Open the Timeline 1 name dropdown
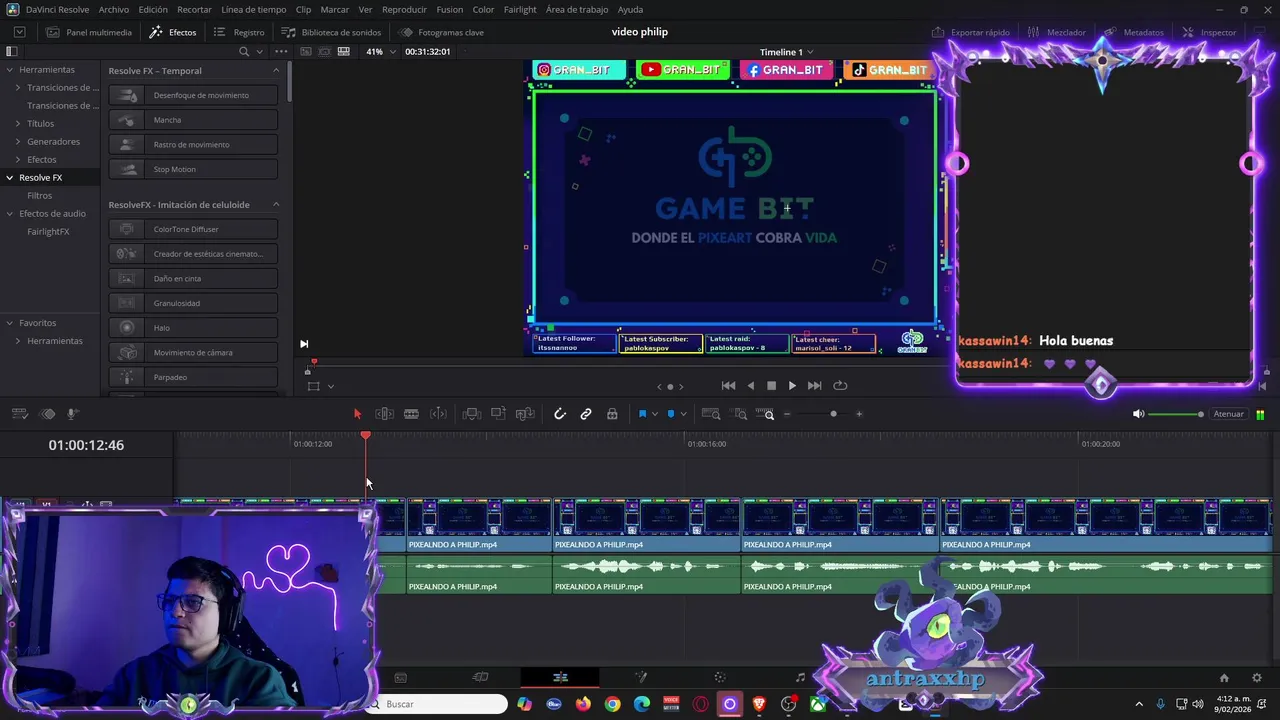The width and height of the screenshot is (1280, 720). coord(786,52)
